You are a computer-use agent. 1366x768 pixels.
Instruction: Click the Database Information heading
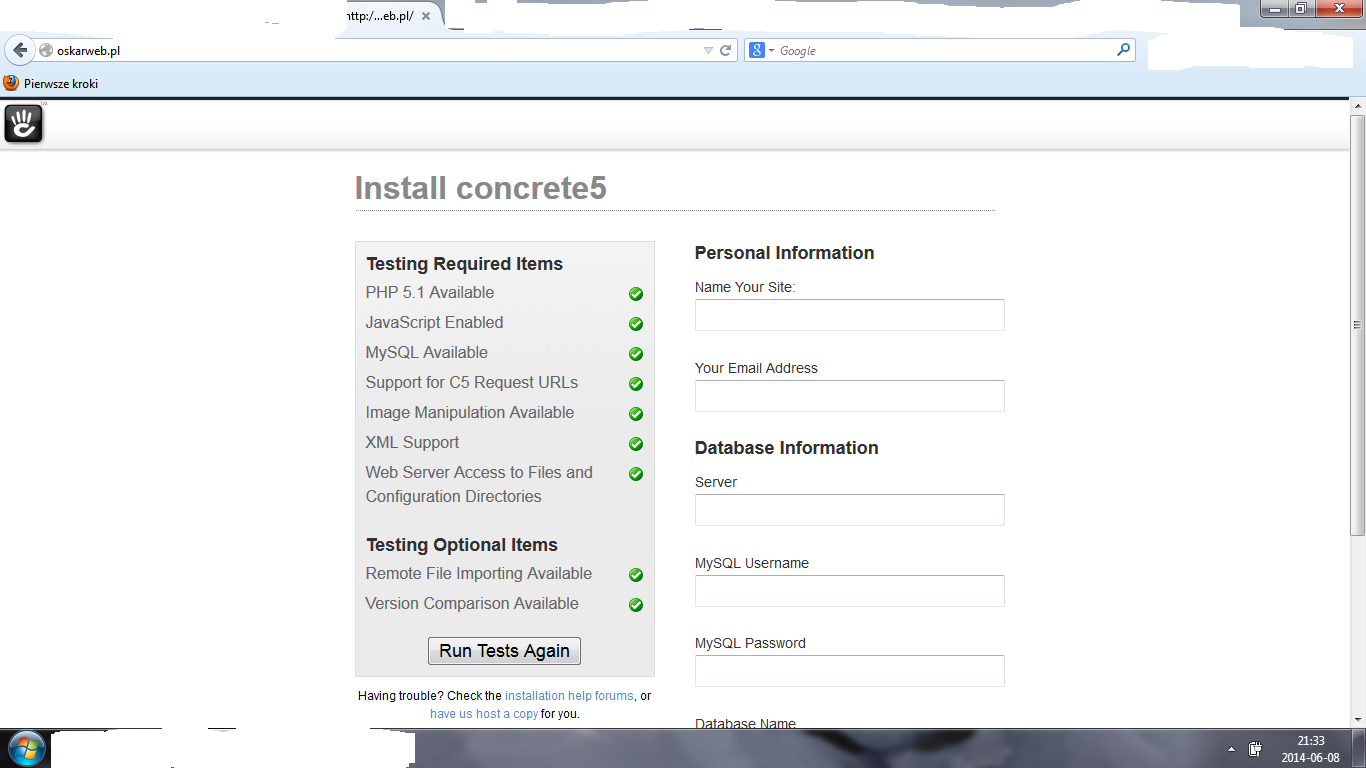(x=787, y=448)
